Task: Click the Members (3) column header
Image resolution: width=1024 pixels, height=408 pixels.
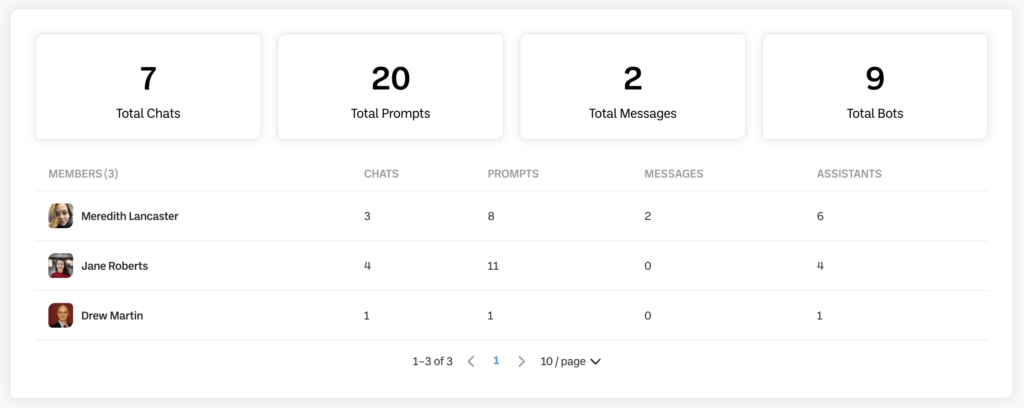Action: [83, 174]
